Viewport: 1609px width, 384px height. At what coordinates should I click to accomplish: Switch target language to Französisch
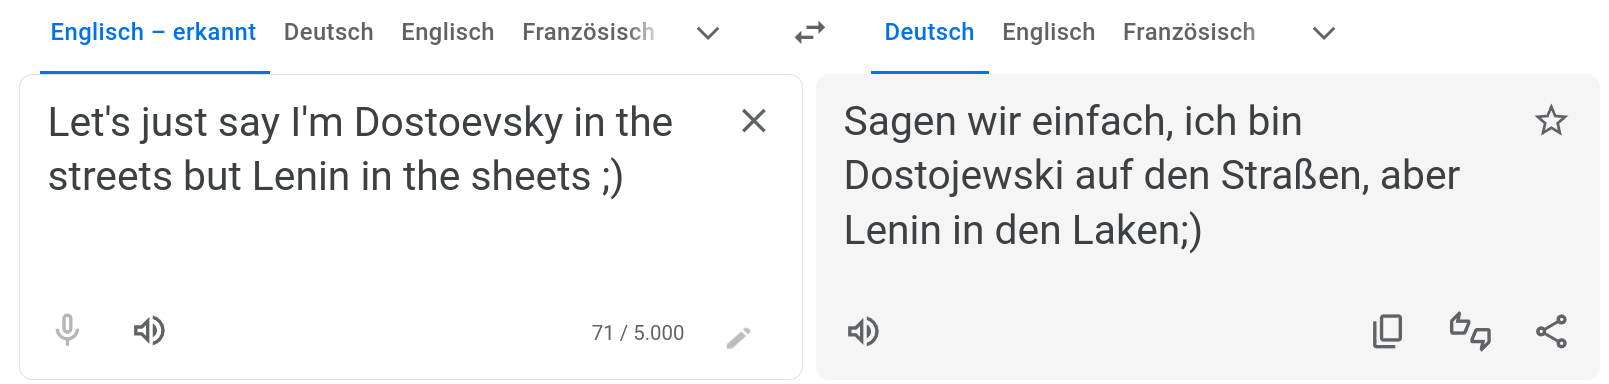(1189, 33)
